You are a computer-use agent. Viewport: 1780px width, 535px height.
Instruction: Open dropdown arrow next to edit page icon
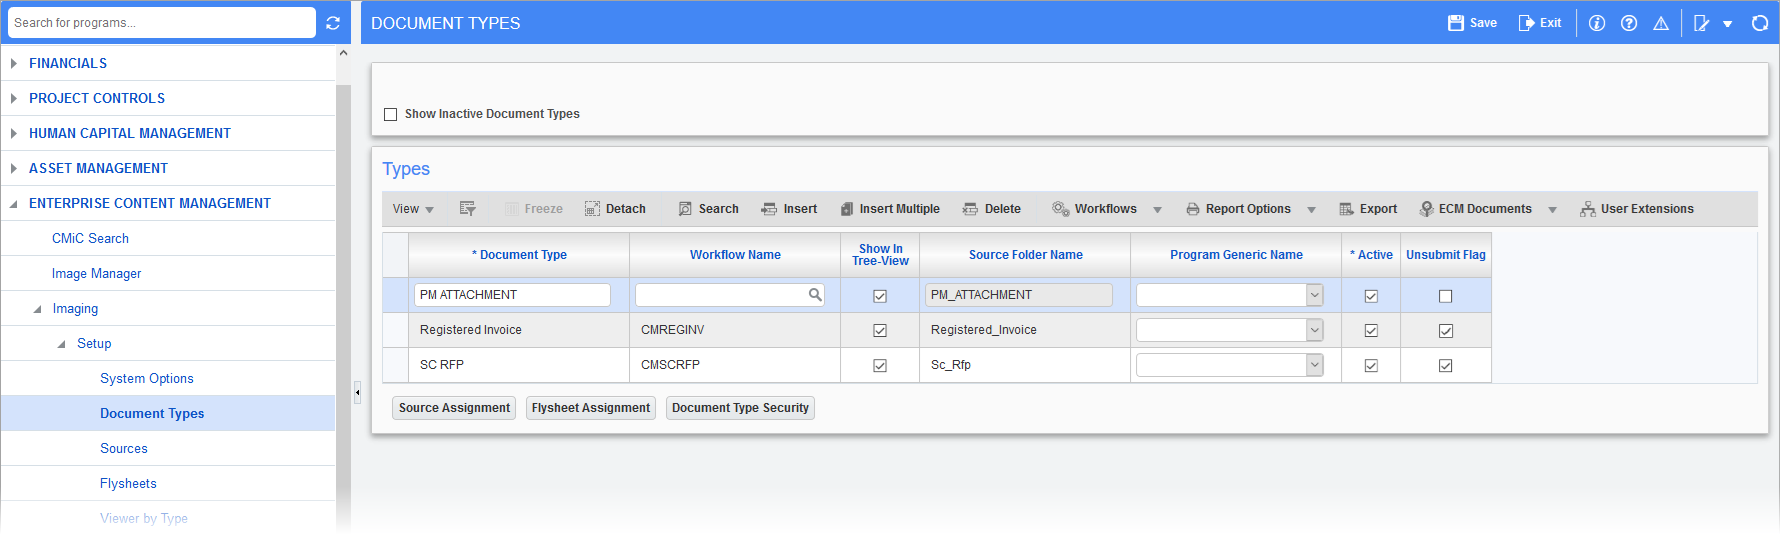(1727, 24)
